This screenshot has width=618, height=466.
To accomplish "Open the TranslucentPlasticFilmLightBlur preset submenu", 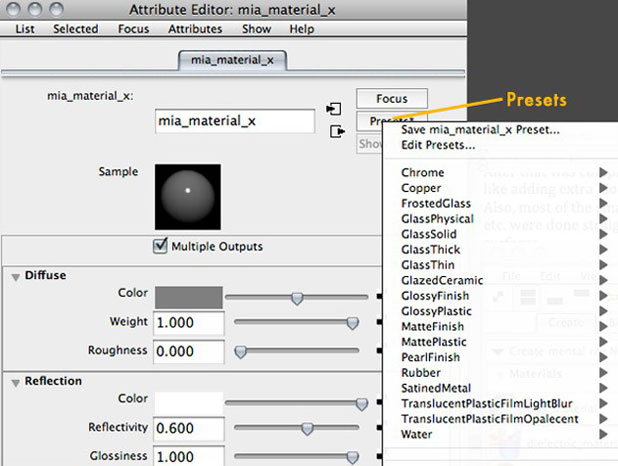I will [500, 403].
